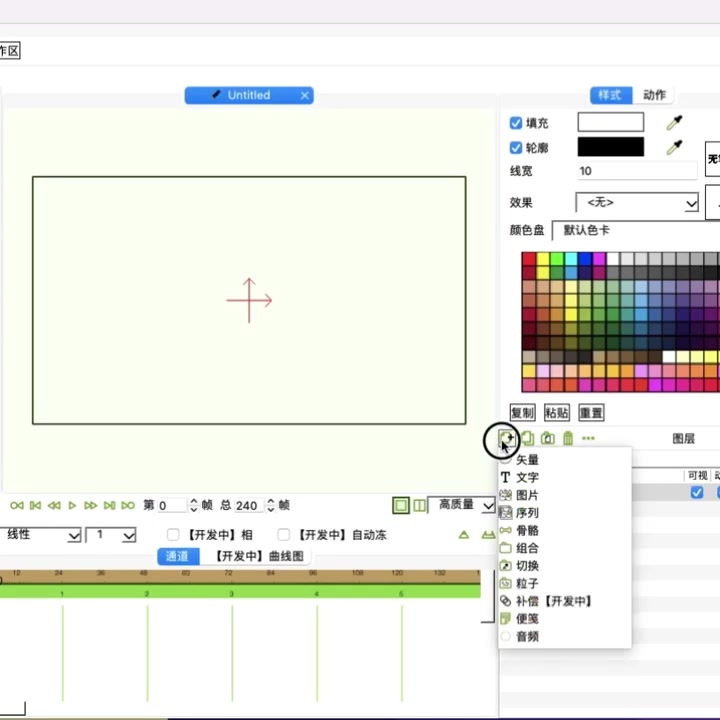Click the outline color eyedropper icon
This screenshot has width=720, height=720.
(675, 148)
